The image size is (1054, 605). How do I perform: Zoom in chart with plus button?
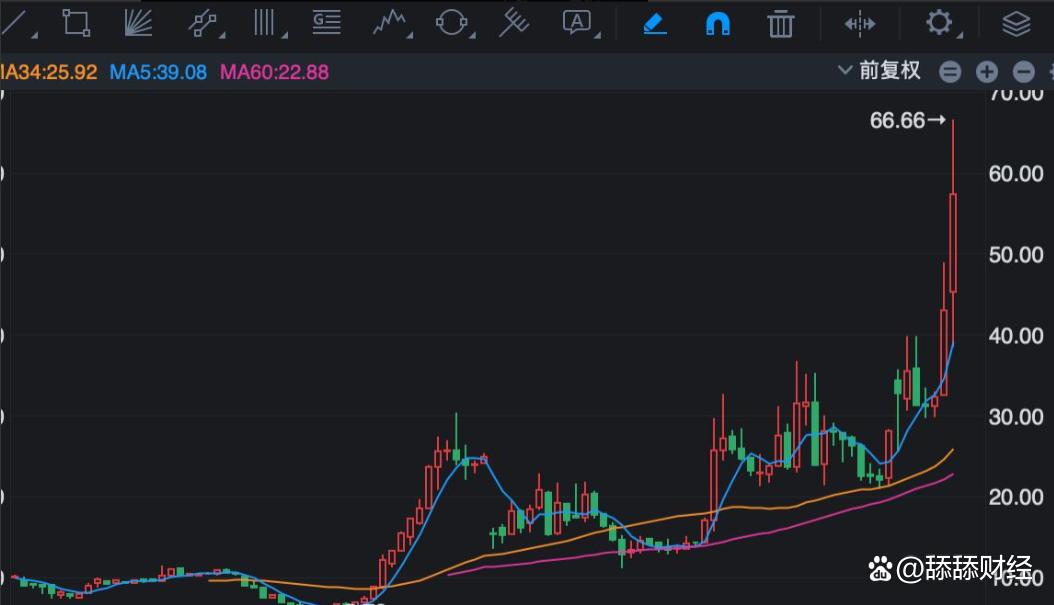[x=987, y=71]
